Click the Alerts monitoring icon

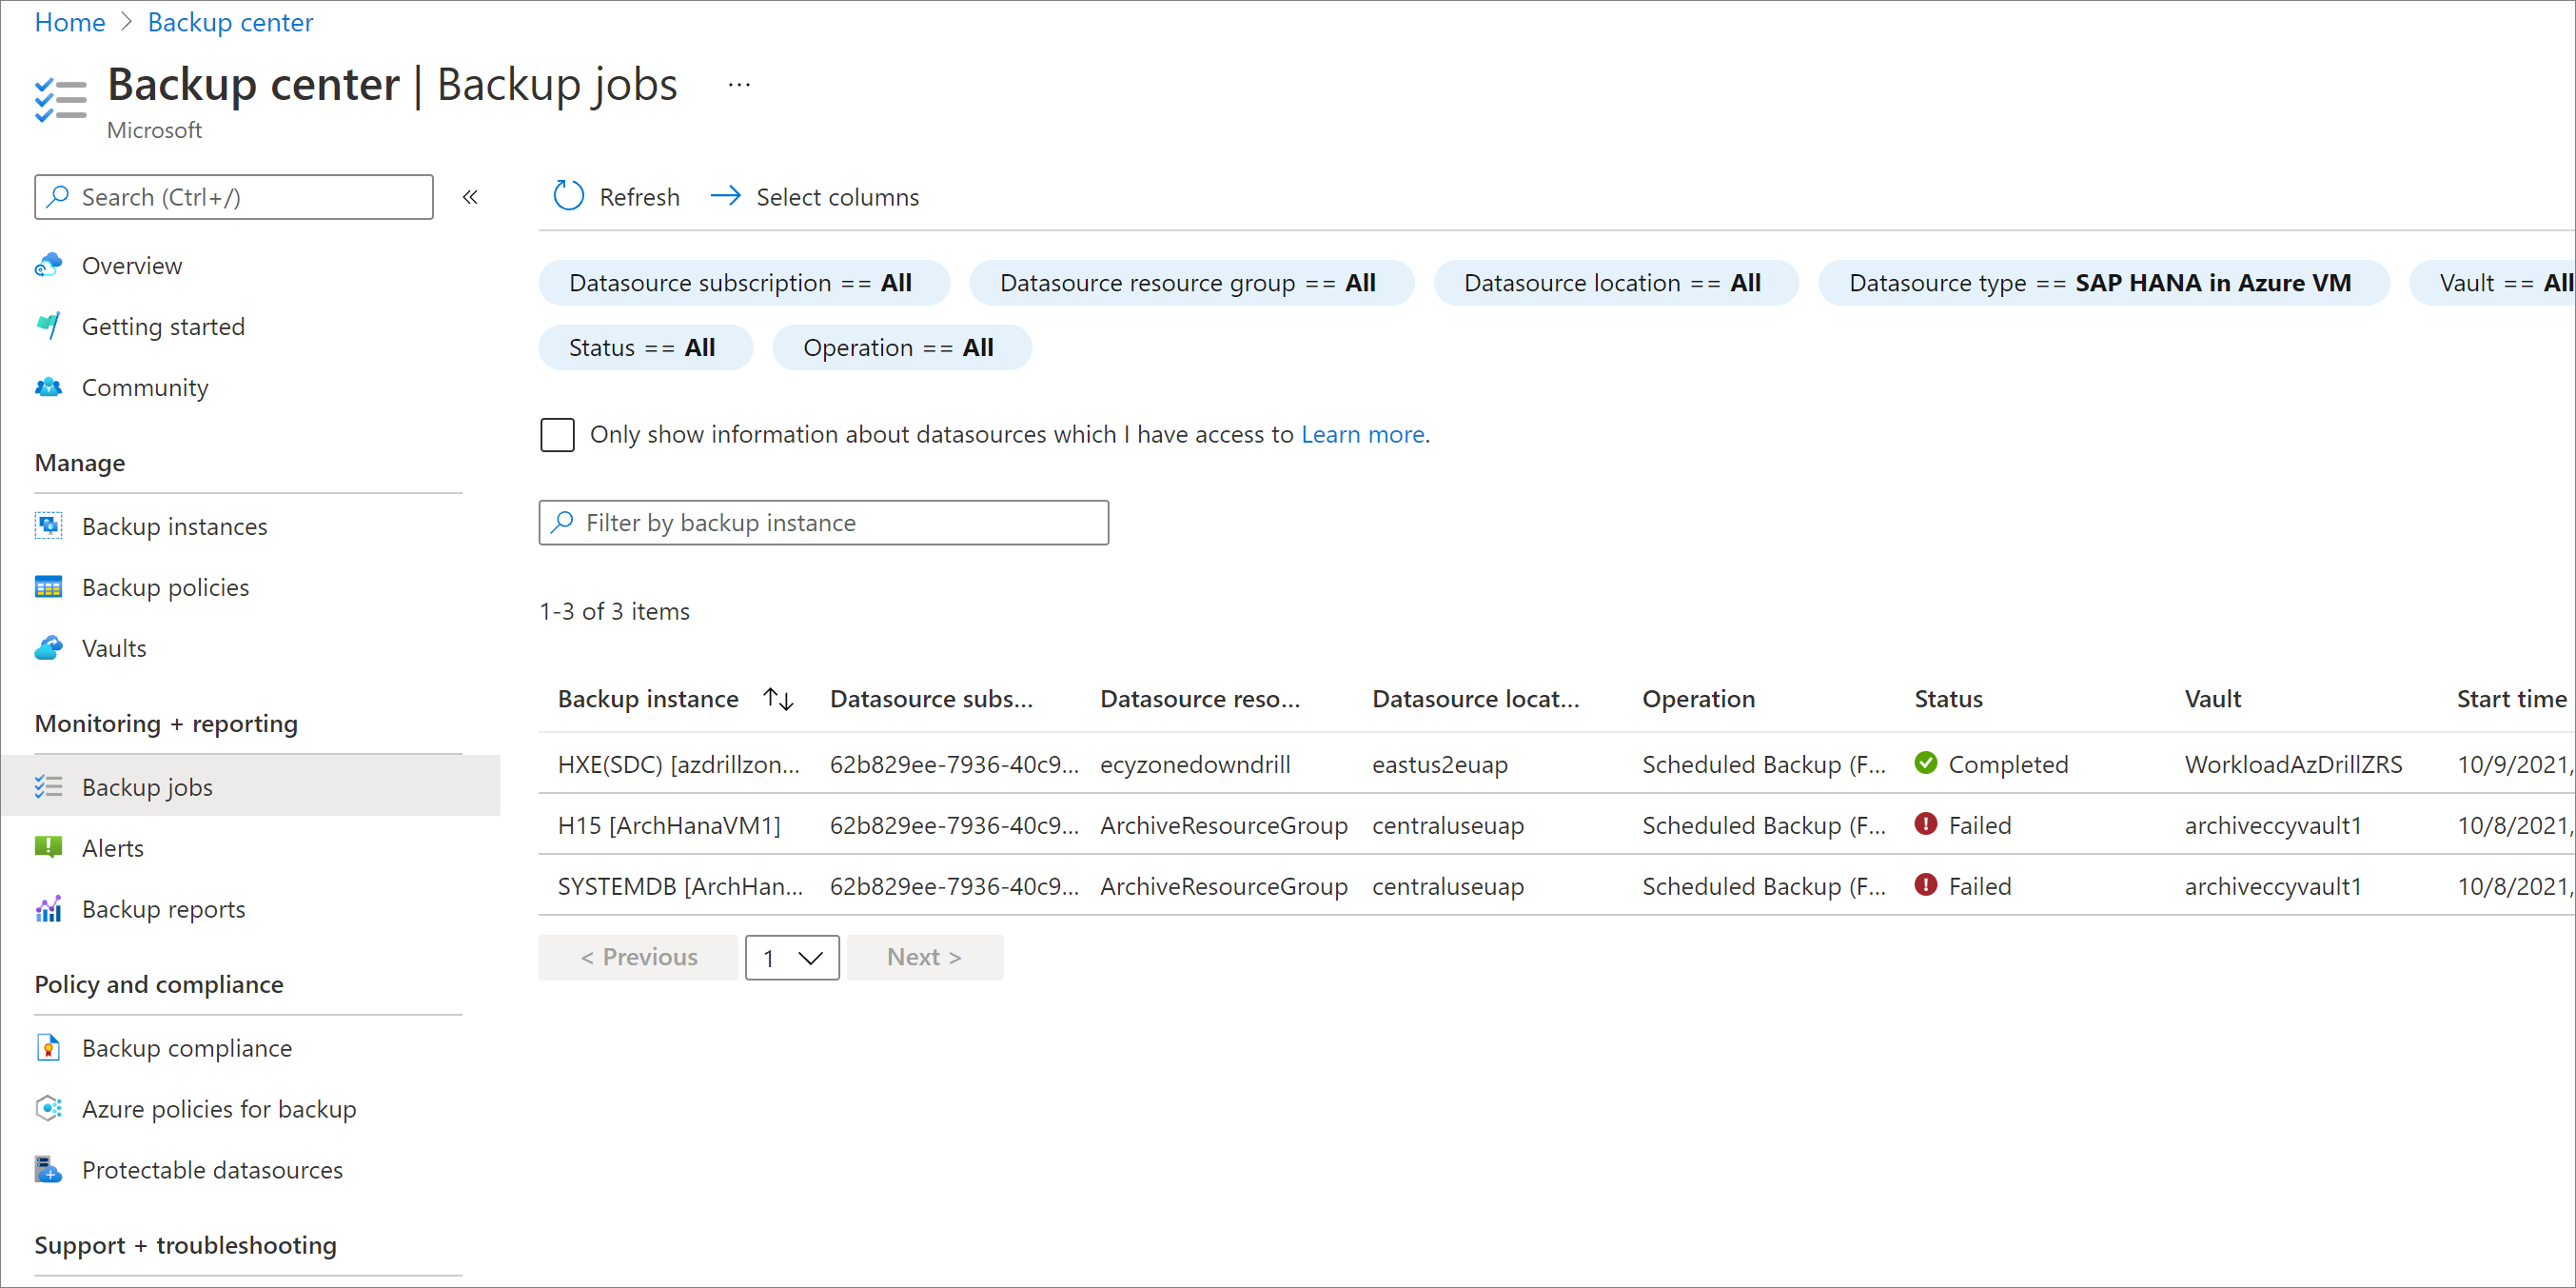(x=49, y=847)
